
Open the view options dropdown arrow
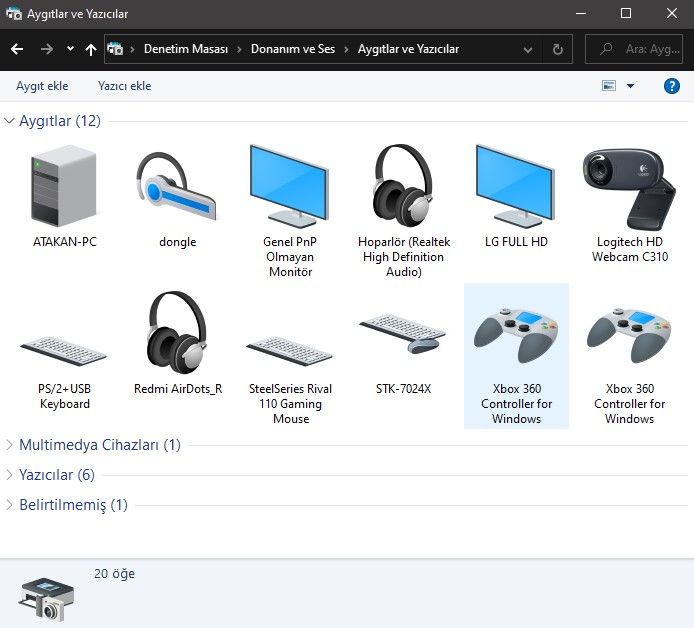630,86
